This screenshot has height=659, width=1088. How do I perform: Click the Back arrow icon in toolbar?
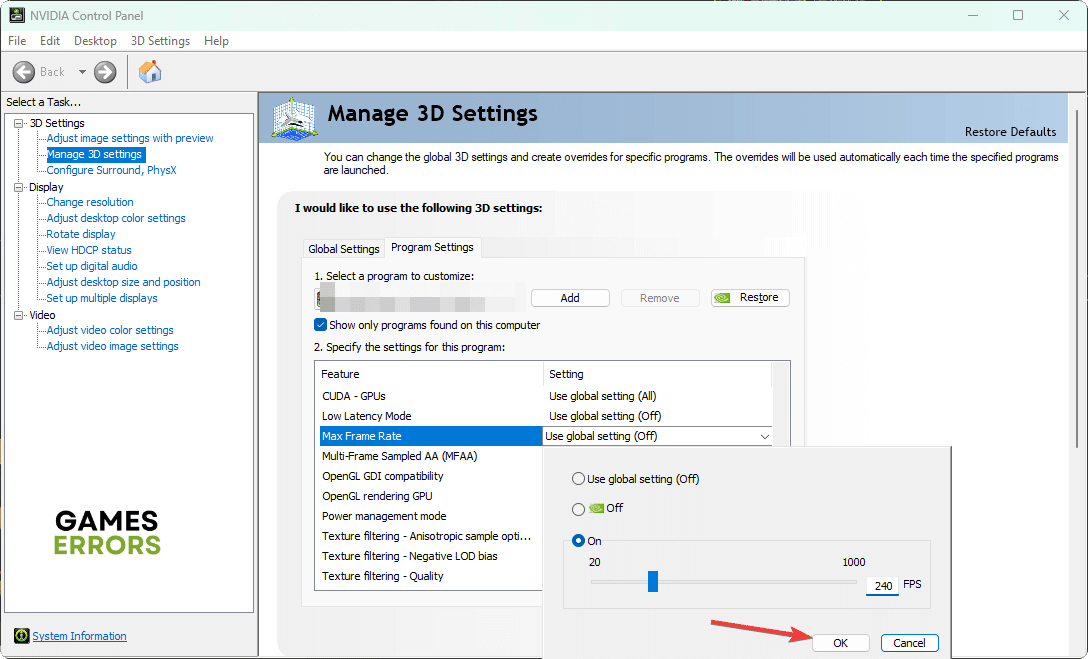[x=25, y=72]
